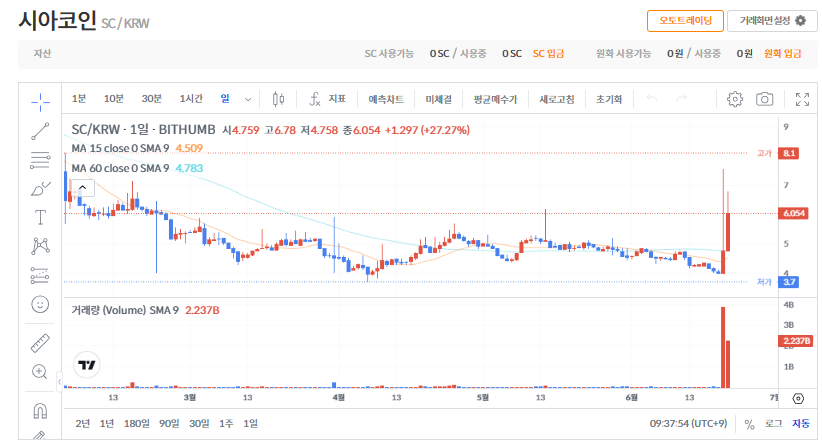822x443 pixels.
Task: Set chart range to 2년
Action: 82,424
